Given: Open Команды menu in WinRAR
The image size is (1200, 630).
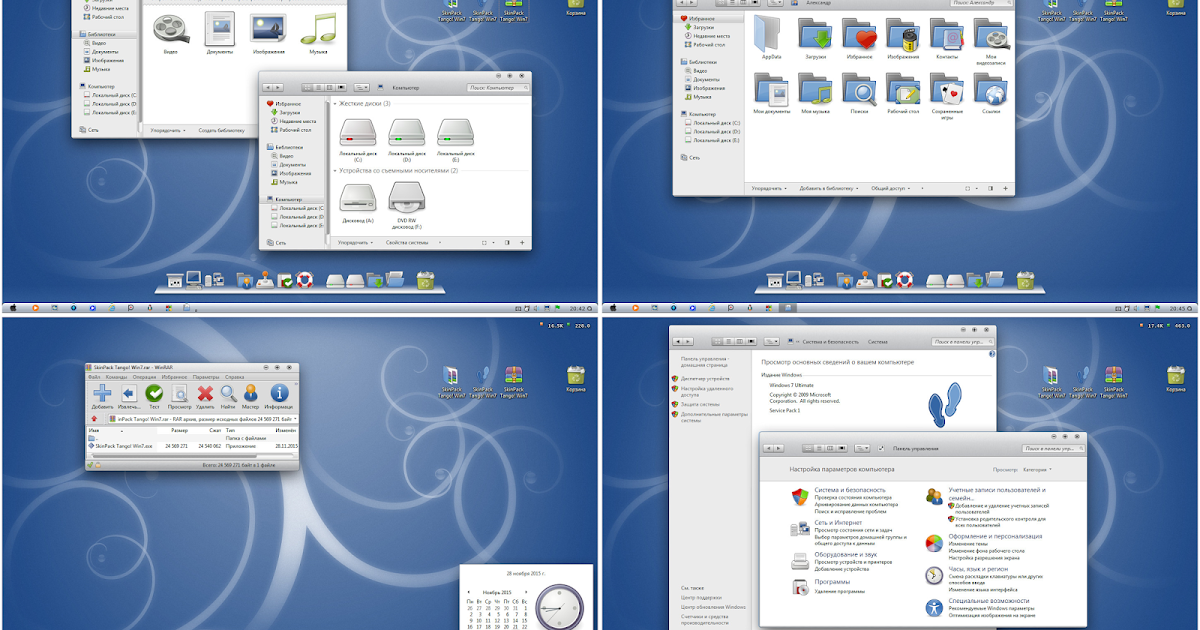Looking at the screenshot, I should [x=116, y=377].
